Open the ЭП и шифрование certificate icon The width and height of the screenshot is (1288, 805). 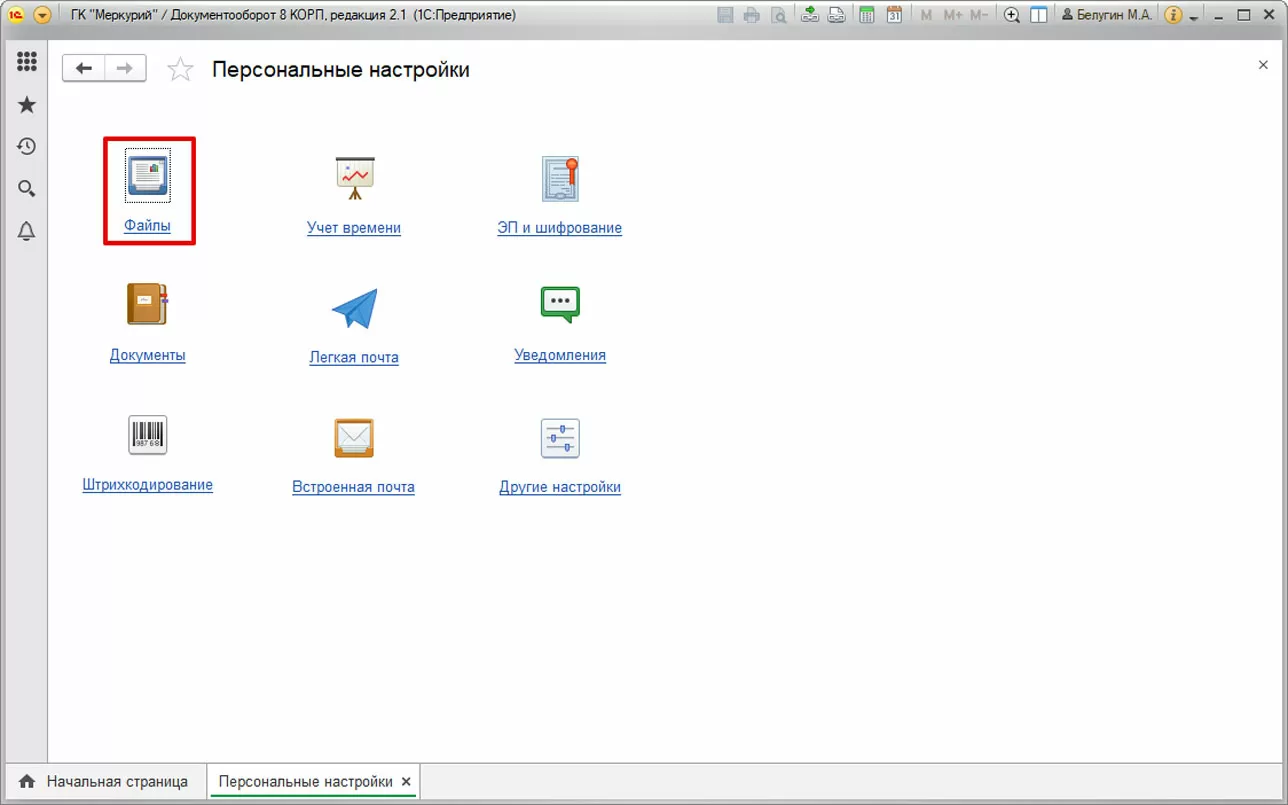[x=560, y=178]
